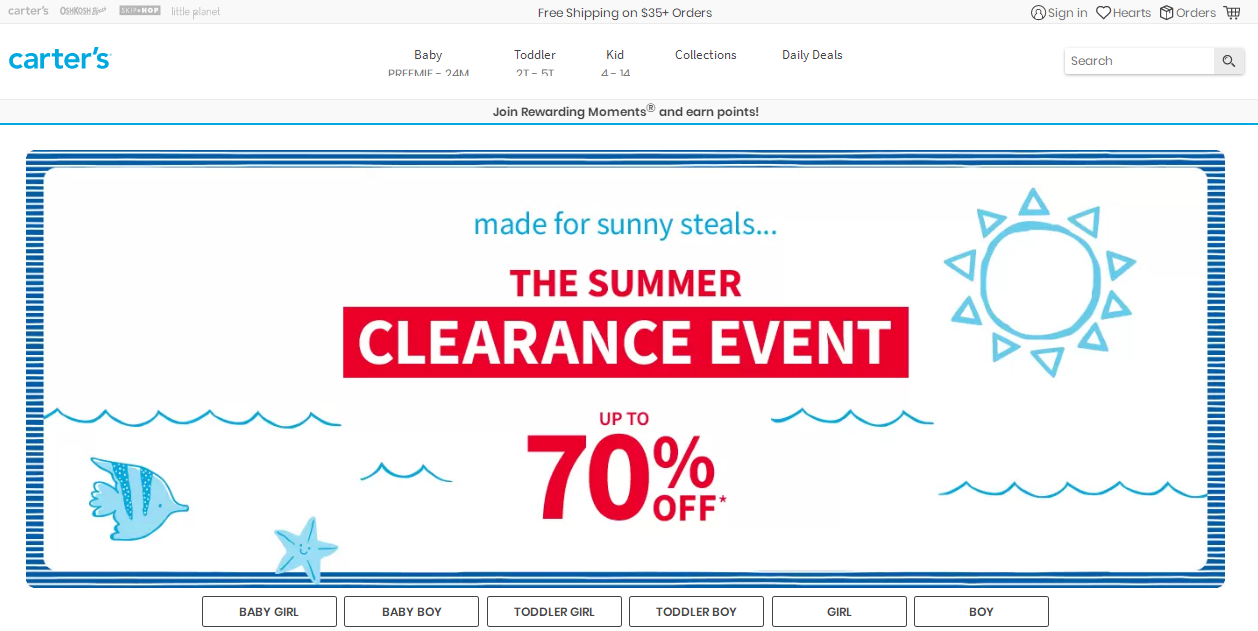Screen dimensions: 1258x631
Task: Open the Collections menu
Action: click(x=705, y=55)
